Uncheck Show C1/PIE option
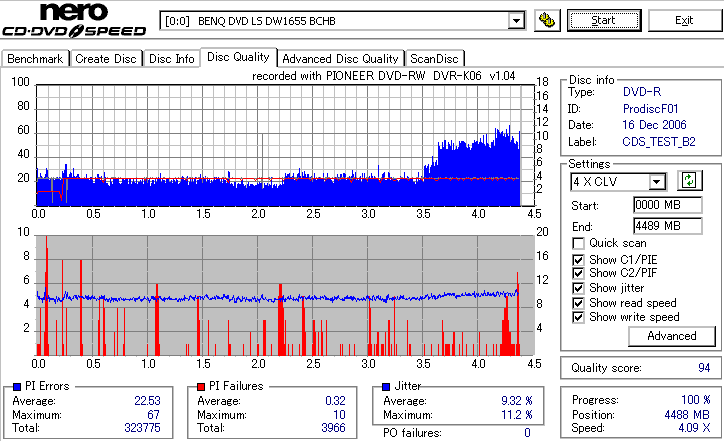The image size is (724, 441). 578,260
